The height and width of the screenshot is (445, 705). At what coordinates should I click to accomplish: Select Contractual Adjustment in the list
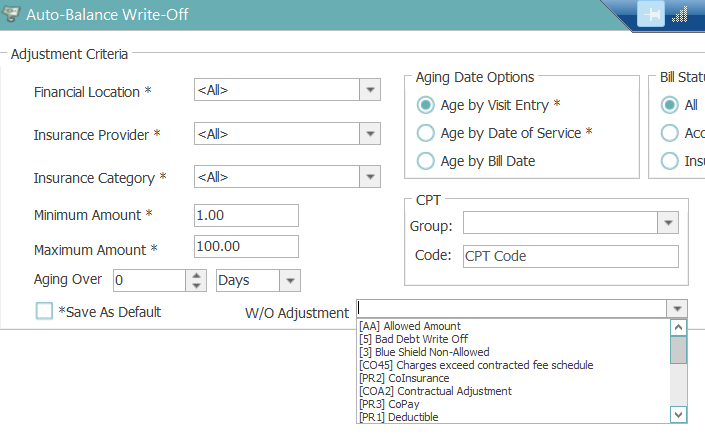[435, 391]
